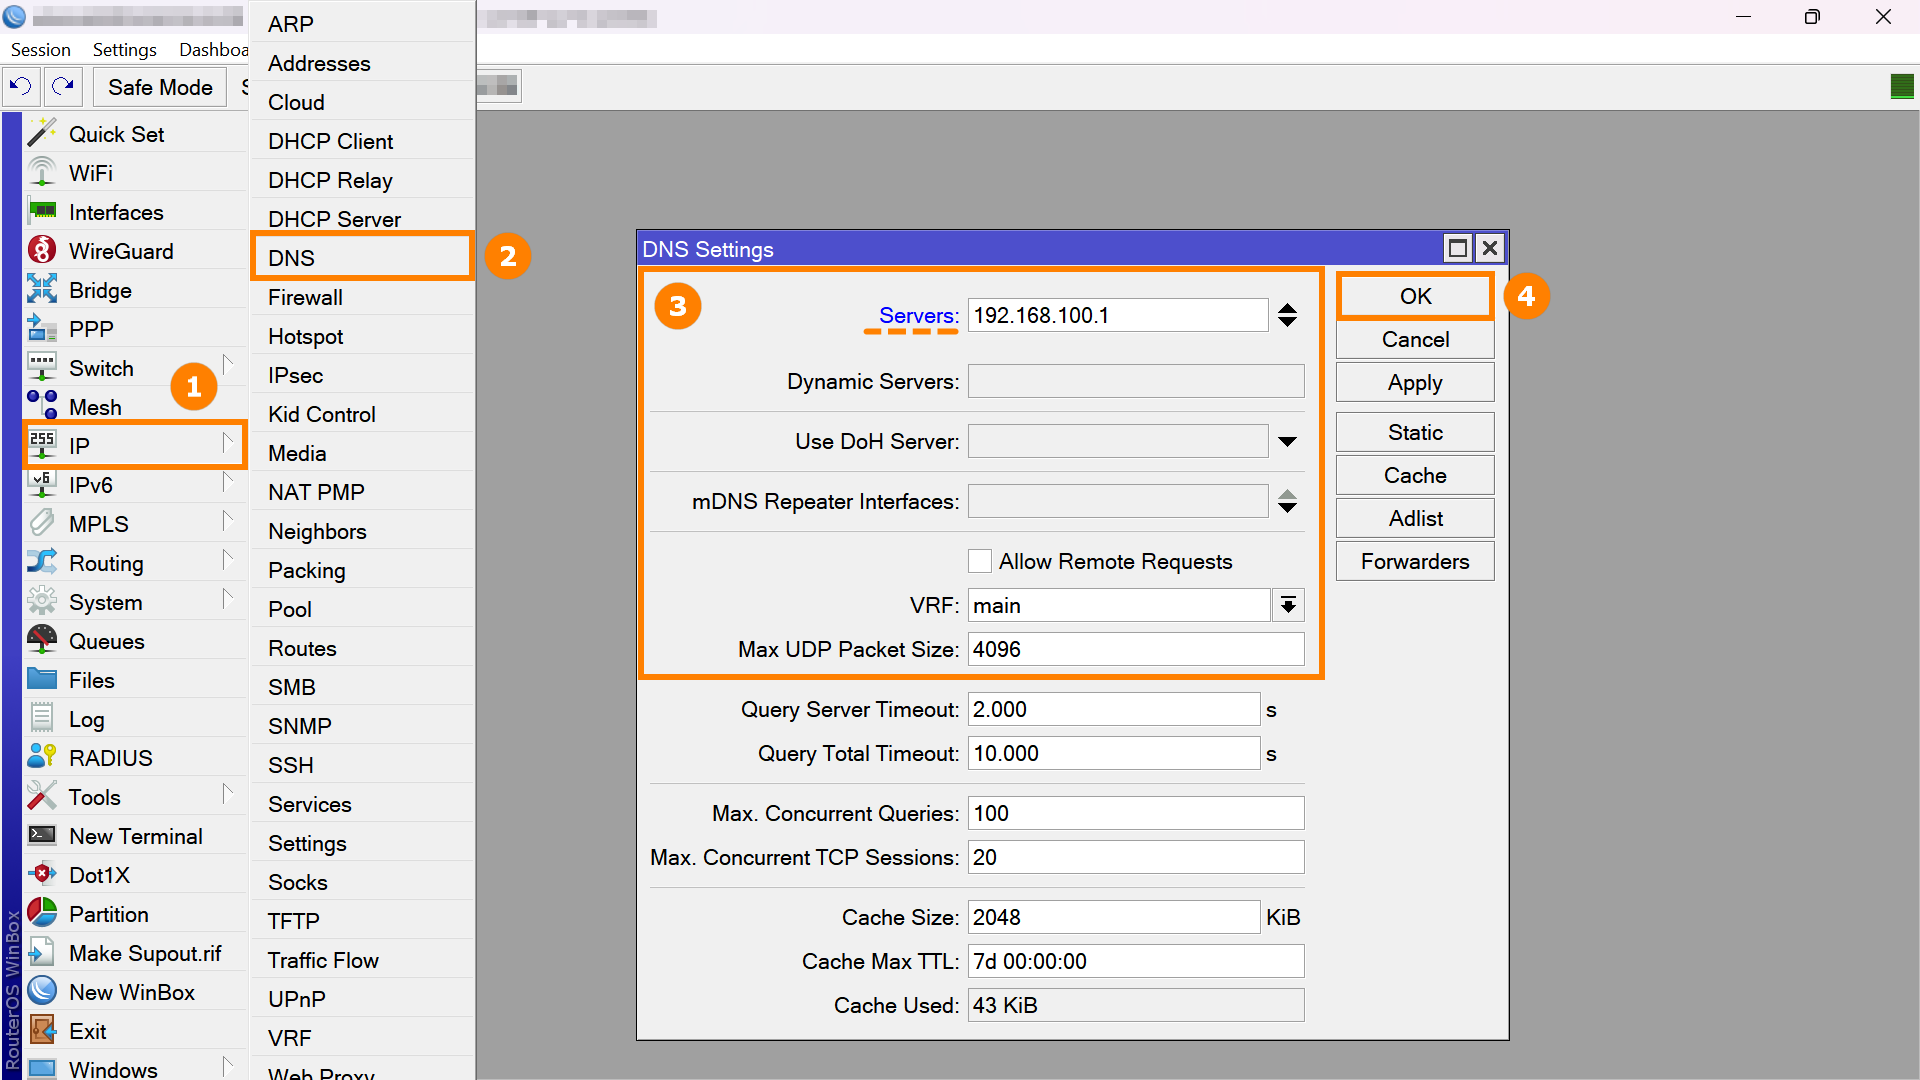Click the IPv6 icon
1920x1080 pixels.
tap(42, 485)
